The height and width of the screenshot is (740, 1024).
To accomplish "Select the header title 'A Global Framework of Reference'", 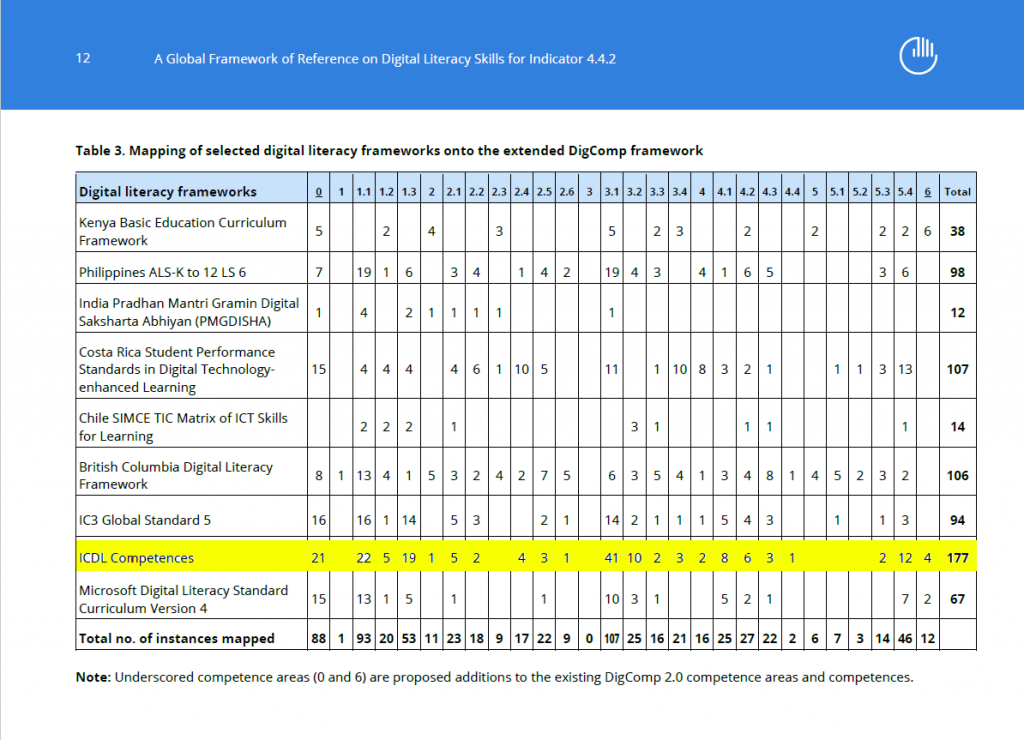I will point(385,59).
